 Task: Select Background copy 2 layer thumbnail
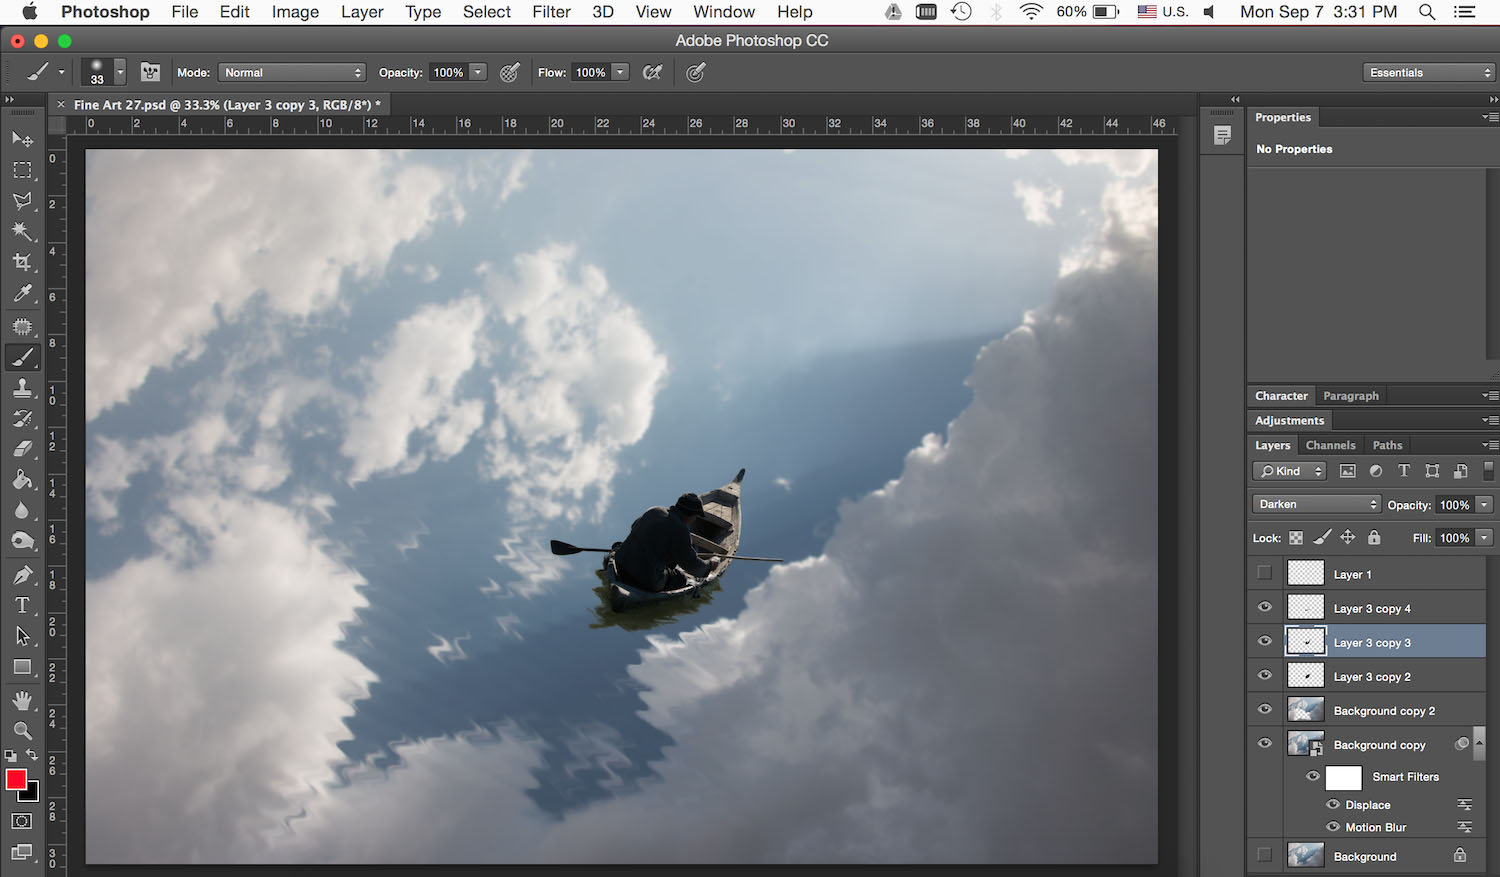click(1306, 710)
